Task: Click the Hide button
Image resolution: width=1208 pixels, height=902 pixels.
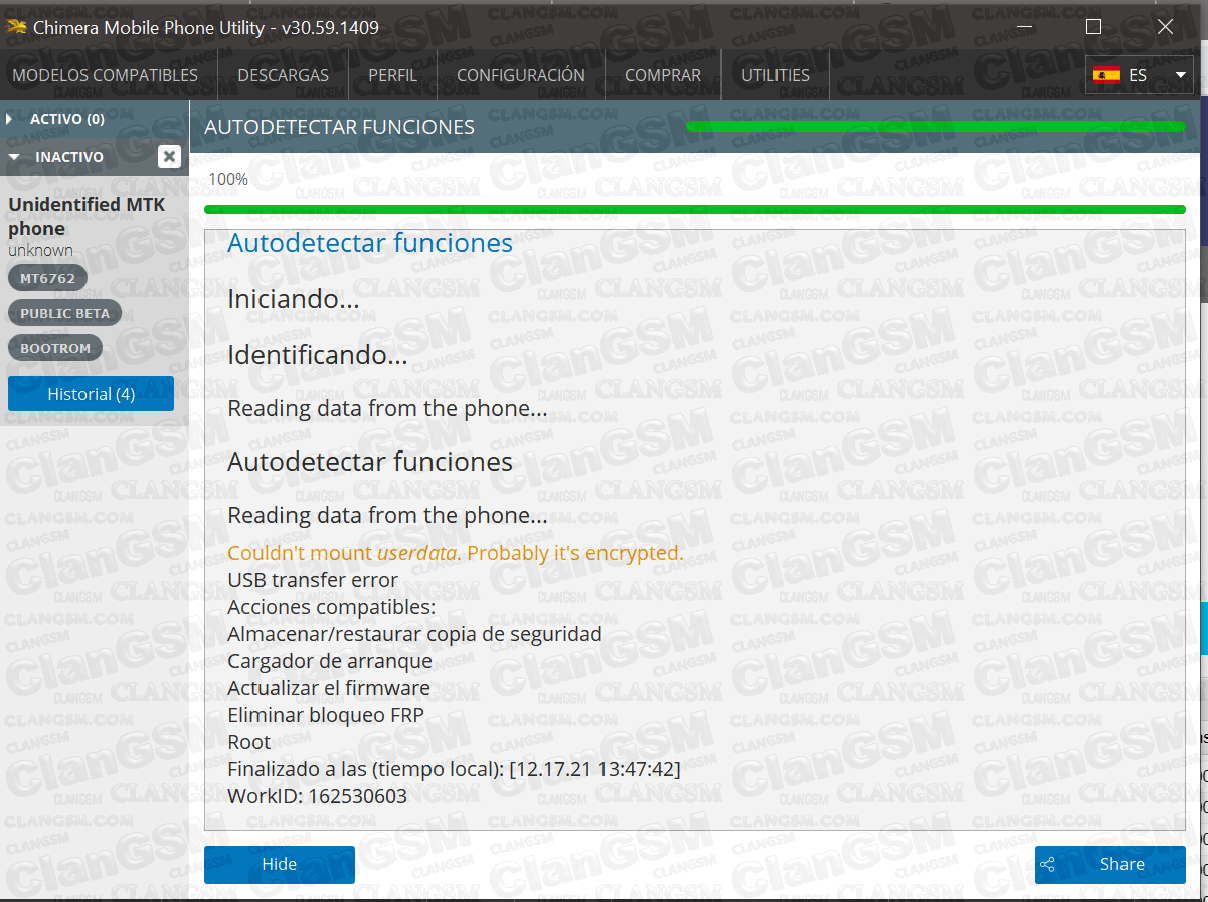Action: (279, 865)
